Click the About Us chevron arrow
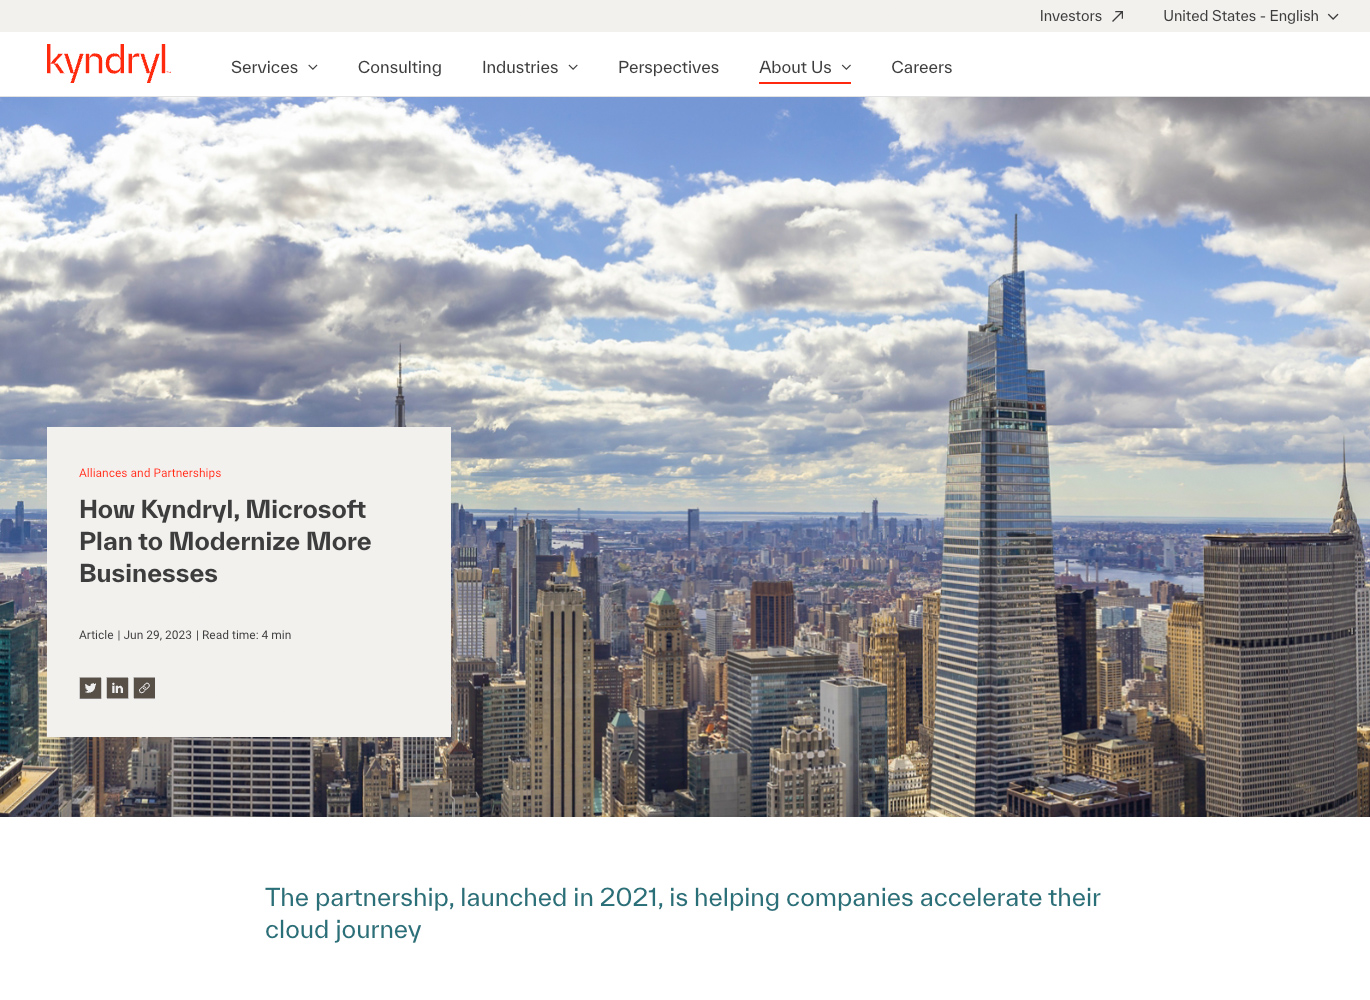The width and height of the screenshot is (1370, 1000). [846, 67]
